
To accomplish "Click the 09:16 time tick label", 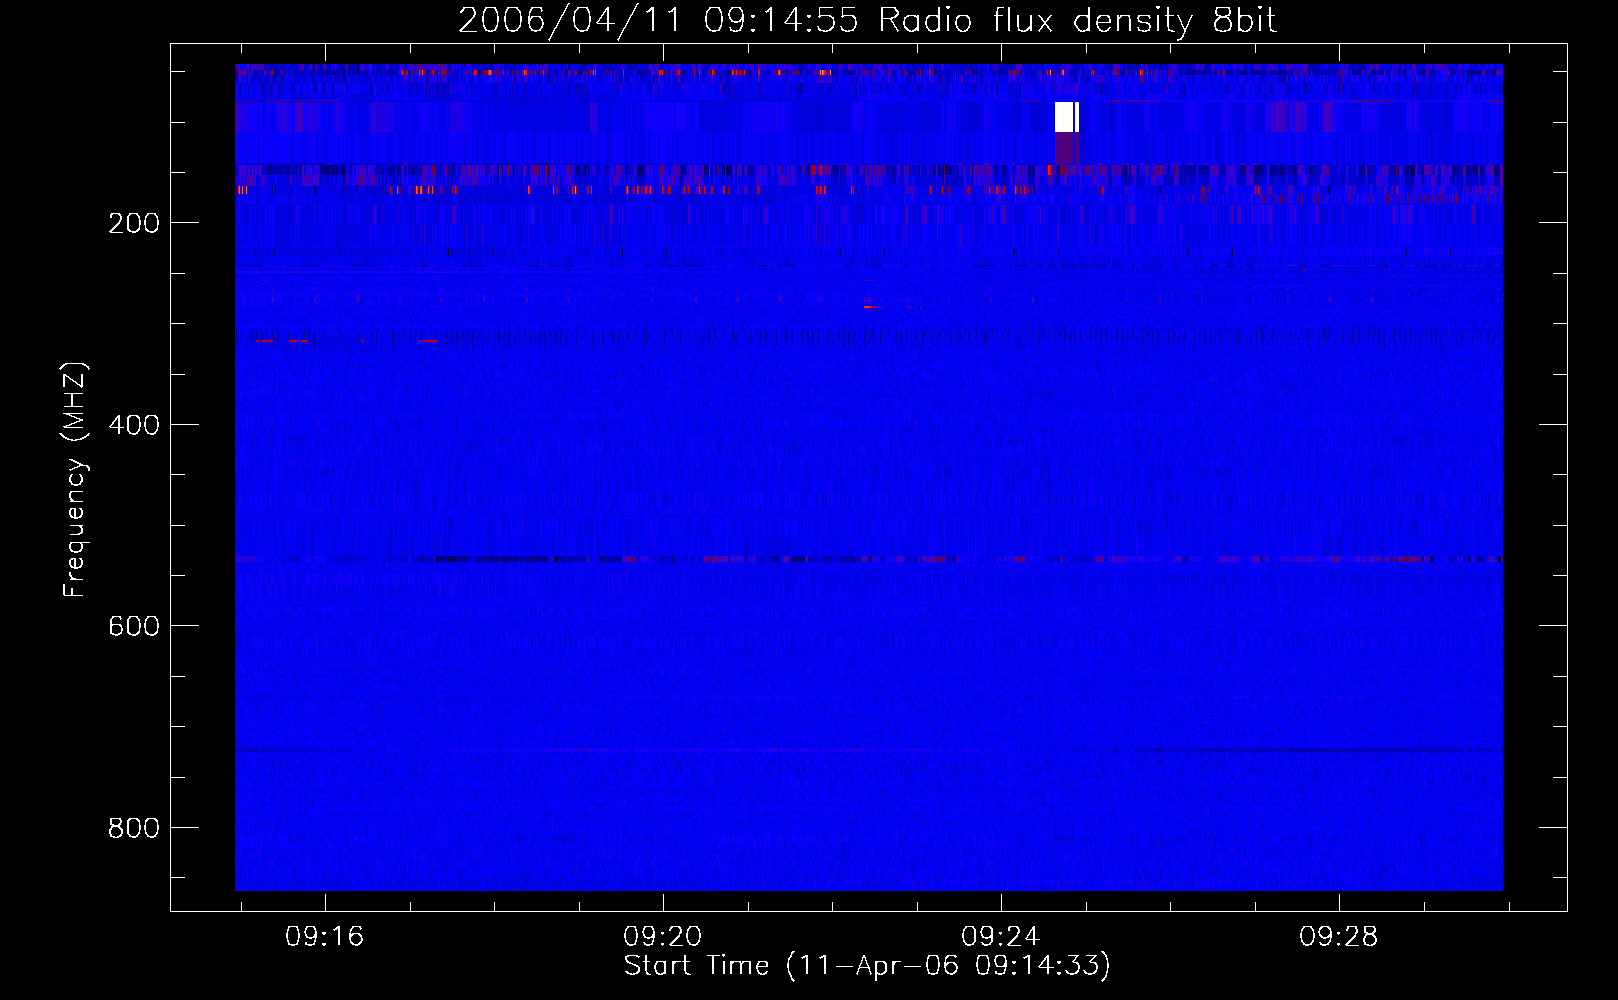I will (x=325, y=937).
